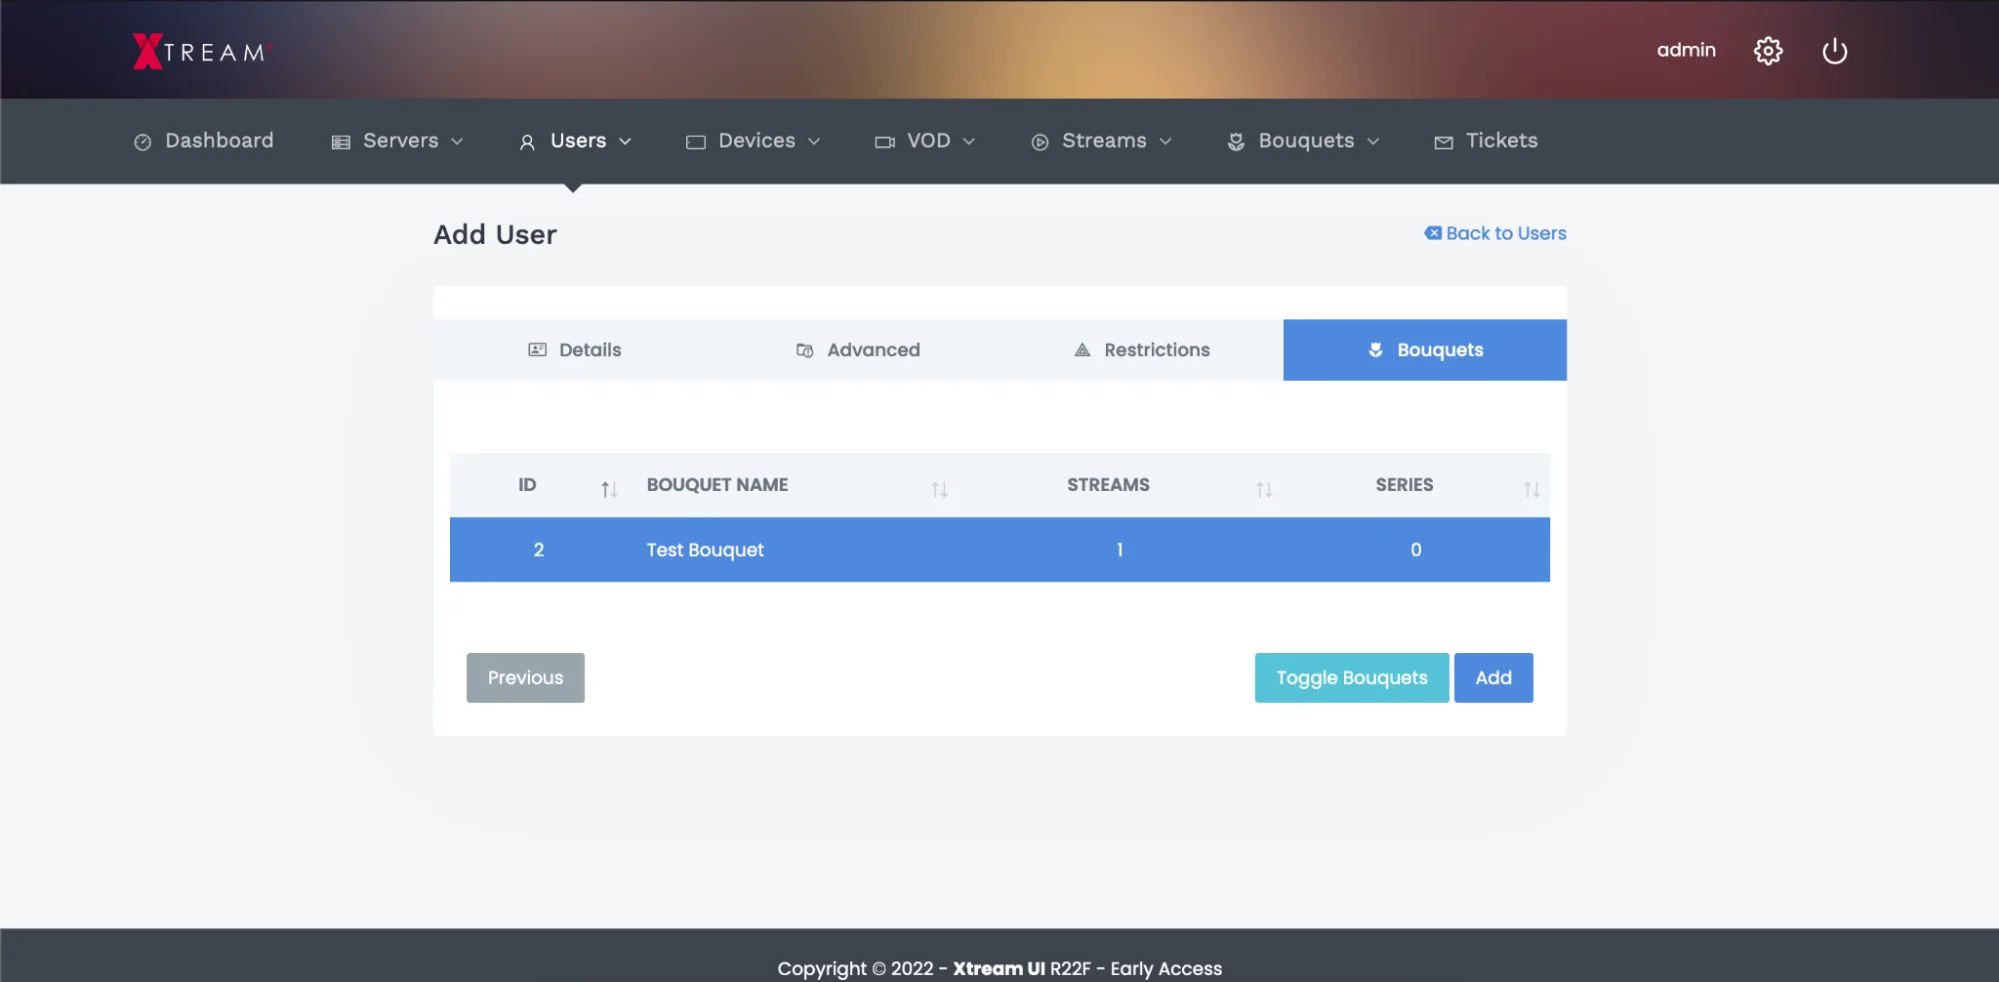This screenshot has height=982, width=1999.
Task: Click the Add button
Action: coord(1493,678)
